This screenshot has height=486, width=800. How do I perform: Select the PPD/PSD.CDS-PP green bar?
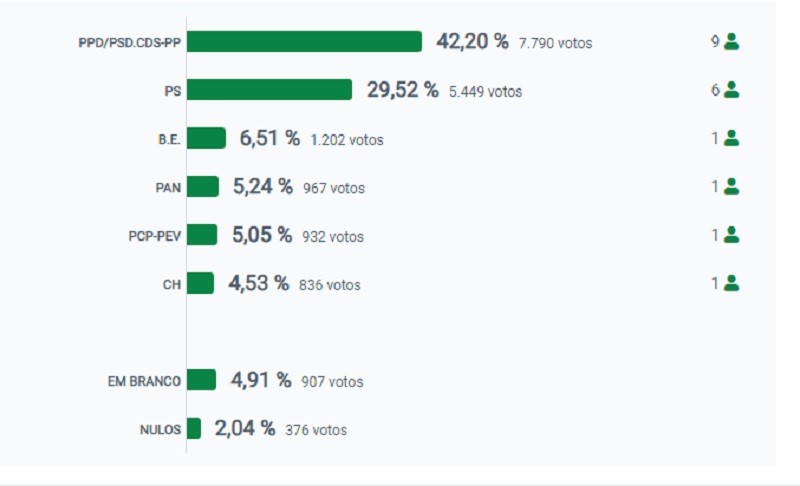click(x=304, y=41)
